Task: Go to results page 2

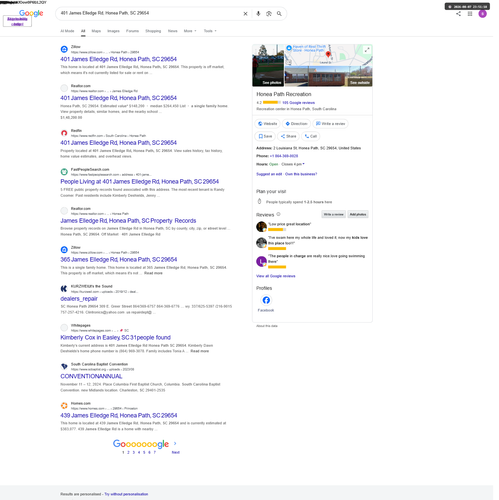Action: (x=128, y=452)
